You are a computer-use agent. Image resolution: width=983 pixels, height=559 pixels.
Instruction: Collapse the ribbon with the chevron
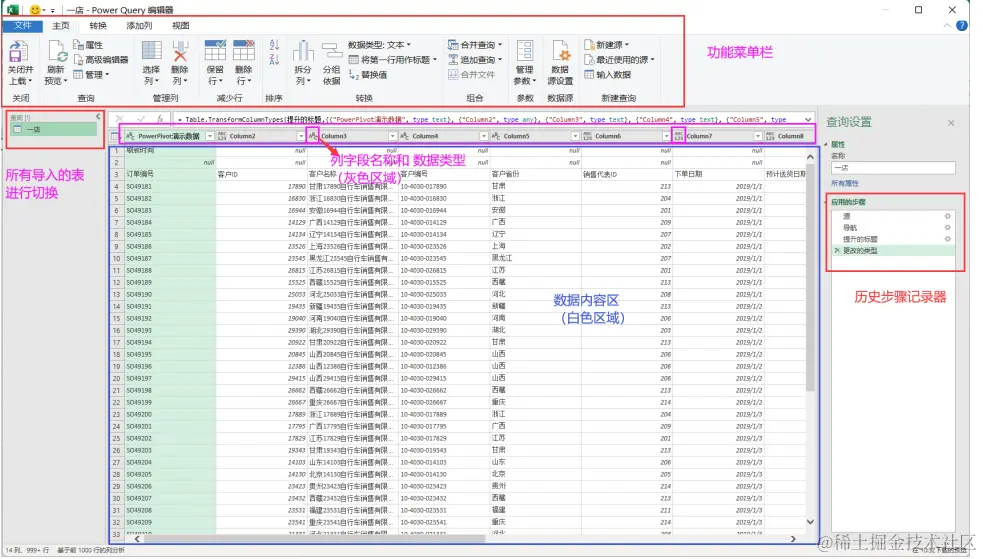coord(947,26)
